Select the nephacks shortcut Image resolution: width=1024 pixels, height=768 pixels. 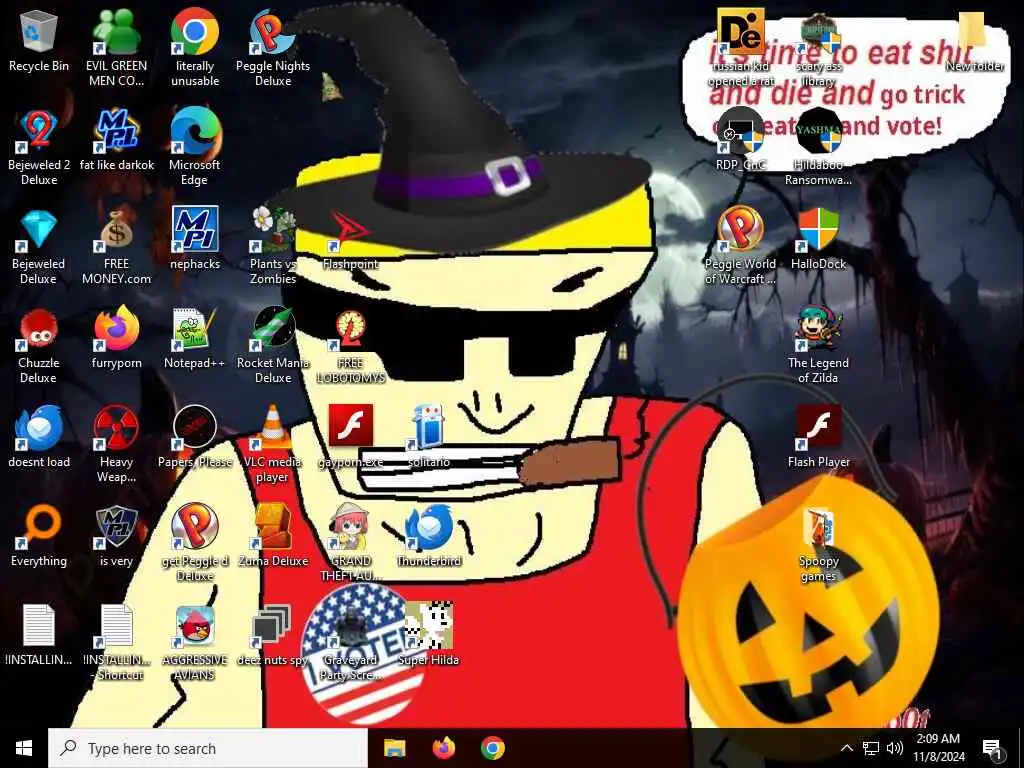pos(195,229)
